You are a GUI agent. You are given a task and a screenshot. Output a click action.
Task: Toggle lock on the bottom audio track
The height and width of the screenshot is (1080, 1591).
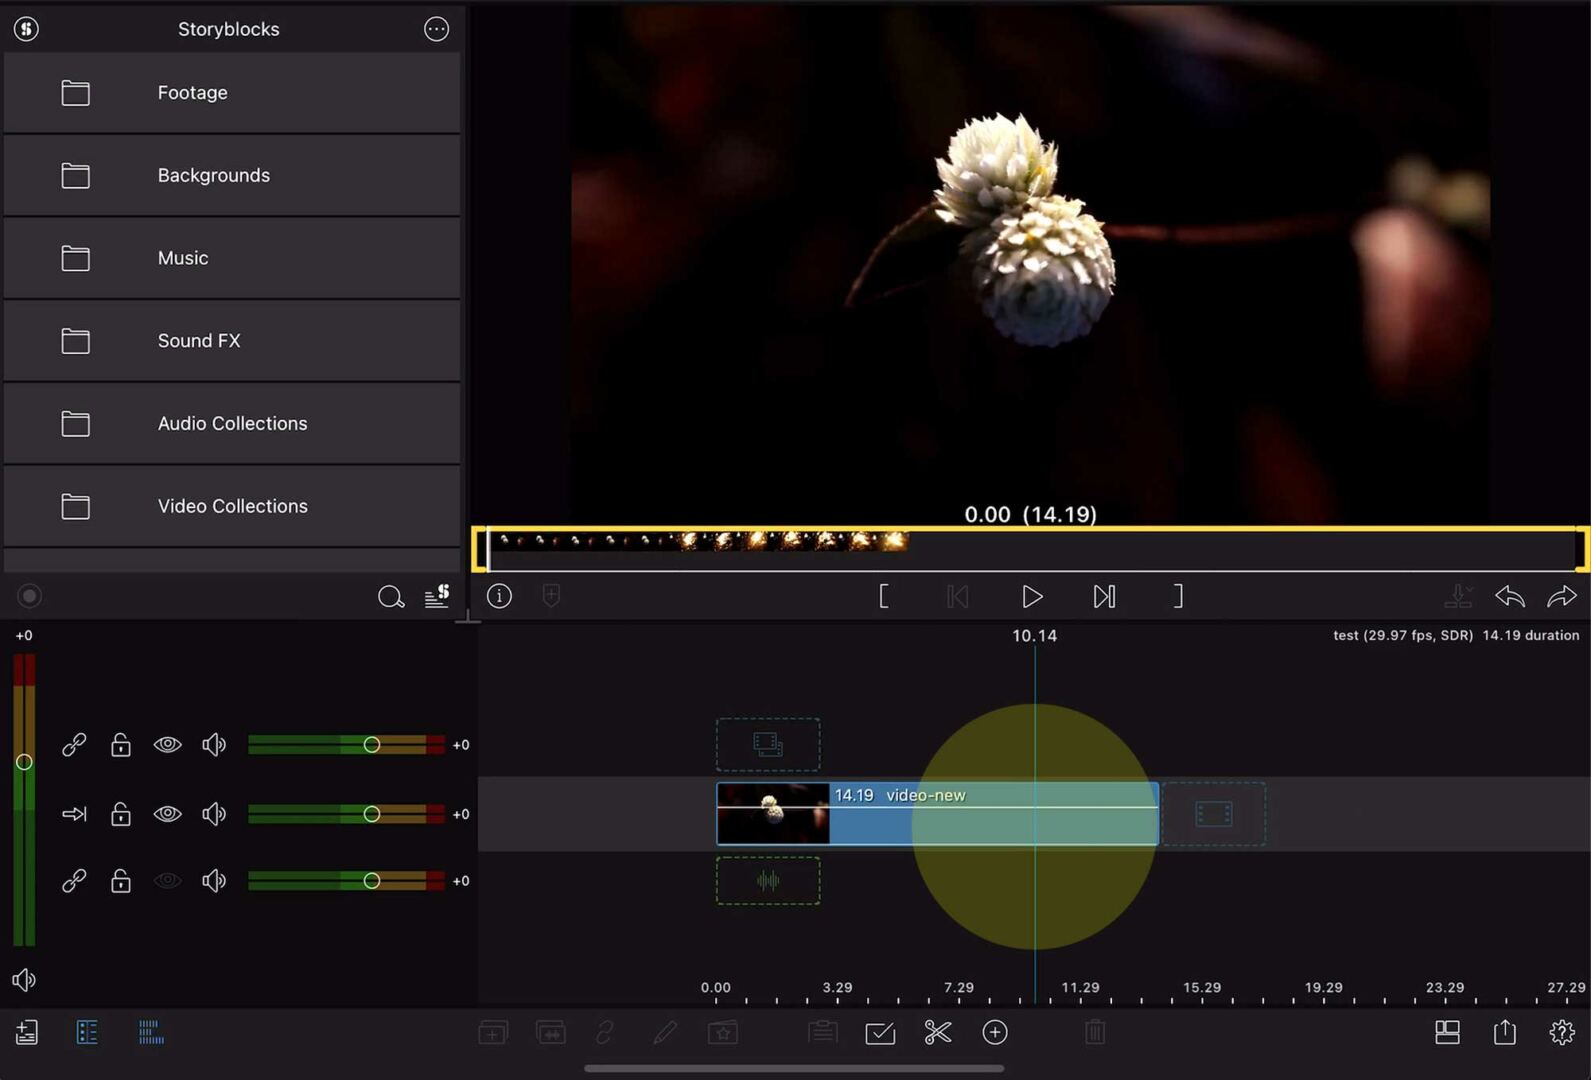coord(121,881)
